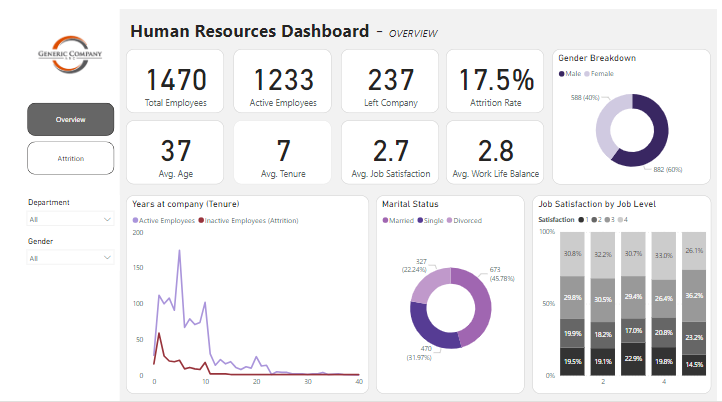722x402 pixels.
Task: Select the 1233 Active Employees card
Action: point(283,81)
